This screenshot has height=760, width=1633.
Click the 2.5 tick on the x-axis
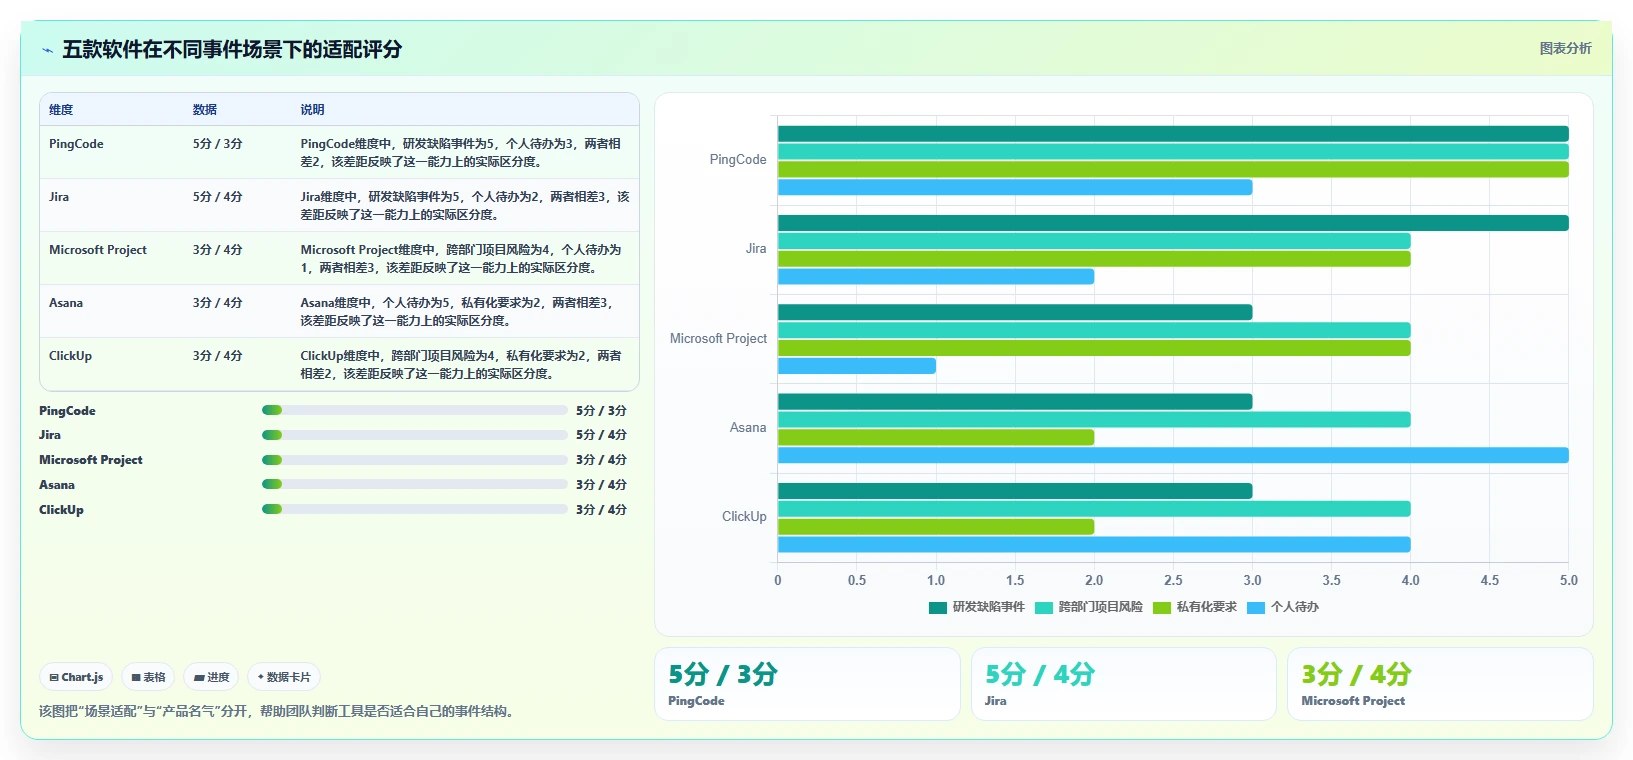(x=1173, y=580)
